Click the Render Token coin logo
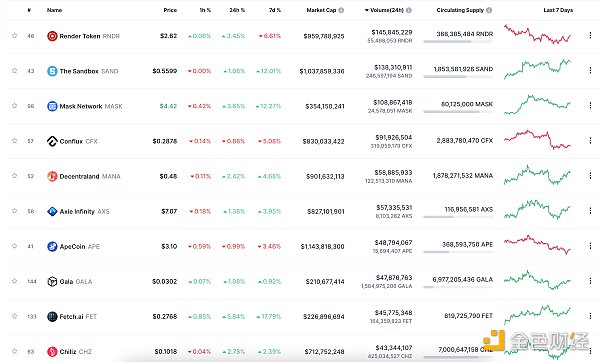The image size is (600, 362). click(x=52, y=36)
